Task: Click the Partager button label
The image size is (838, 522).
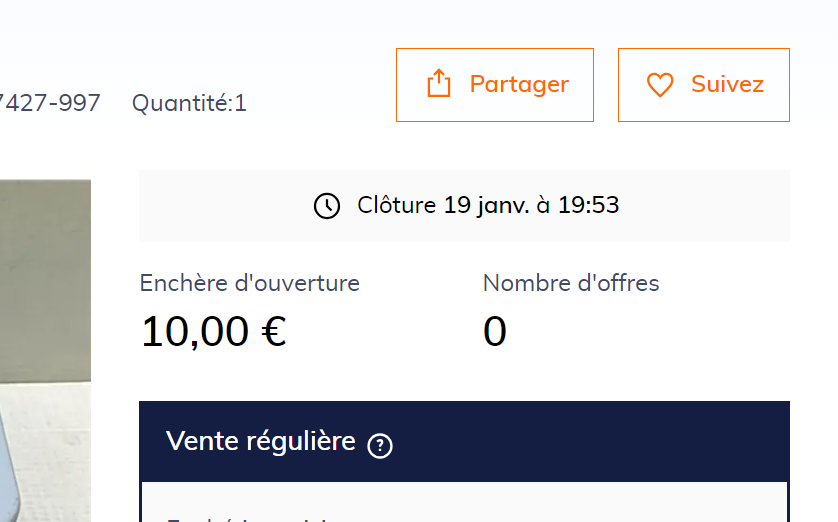Action: point(519,84)
